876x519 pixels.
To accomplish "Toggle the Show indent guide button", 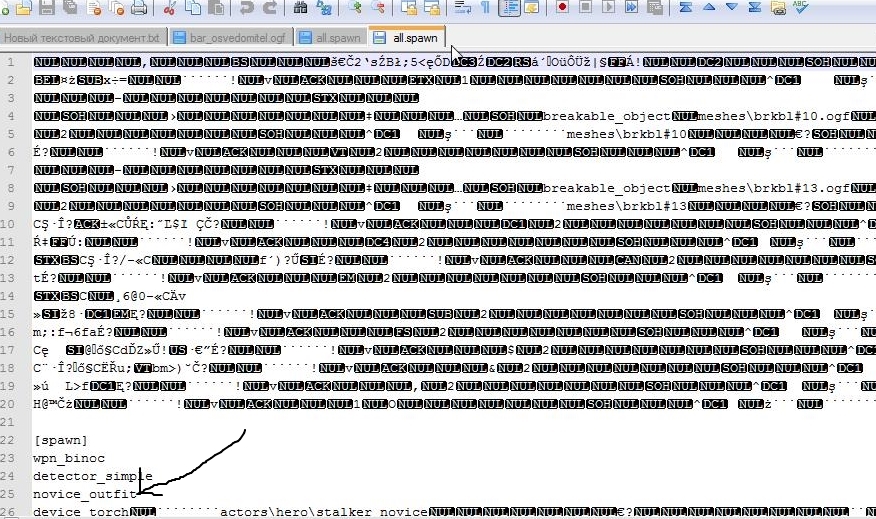I will click(x=509, y=8).
